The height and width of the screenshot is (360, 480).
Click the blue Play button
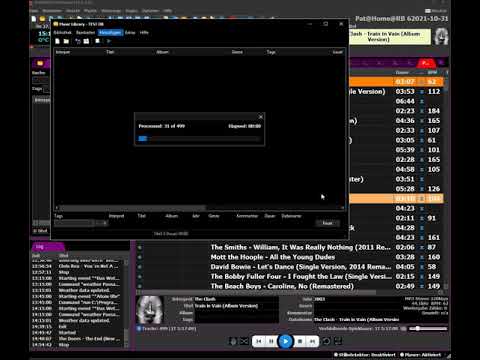pos(285,341)
